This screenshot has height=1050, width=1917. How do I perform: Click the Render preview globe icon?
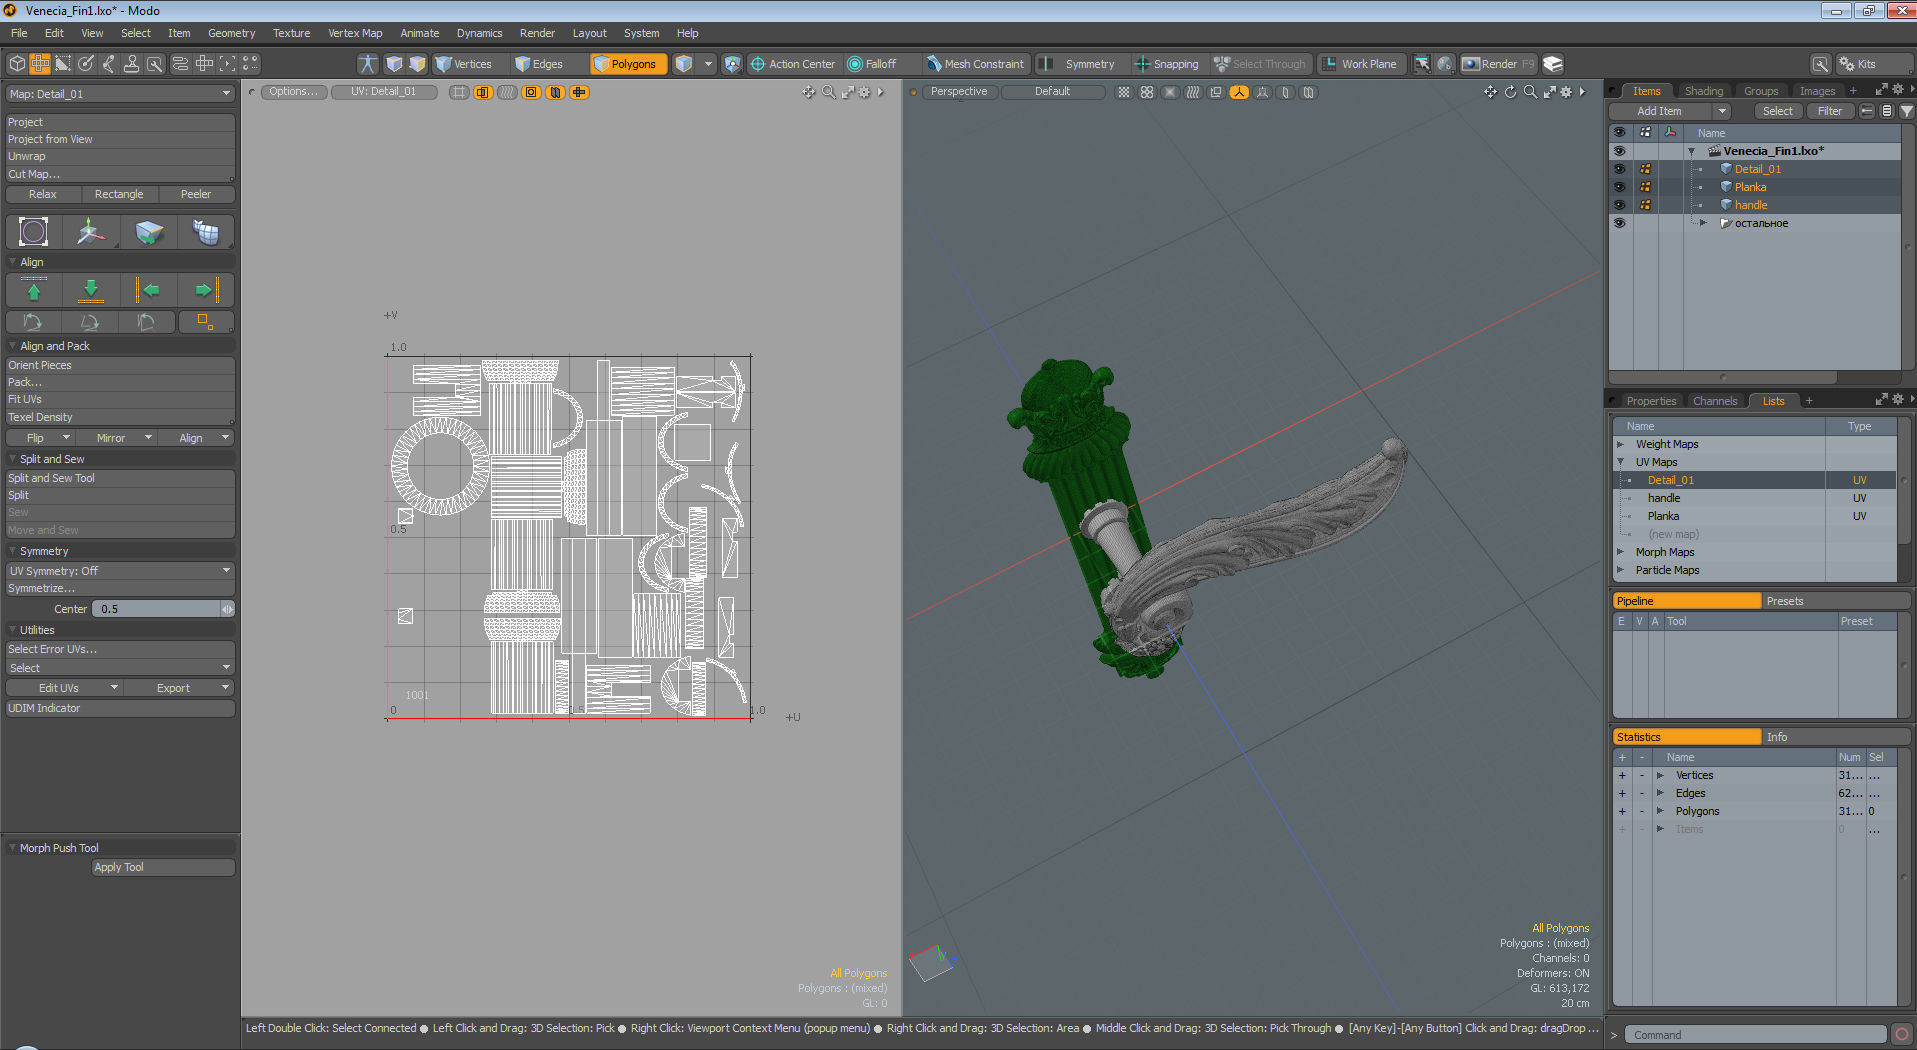(1445, 64)
